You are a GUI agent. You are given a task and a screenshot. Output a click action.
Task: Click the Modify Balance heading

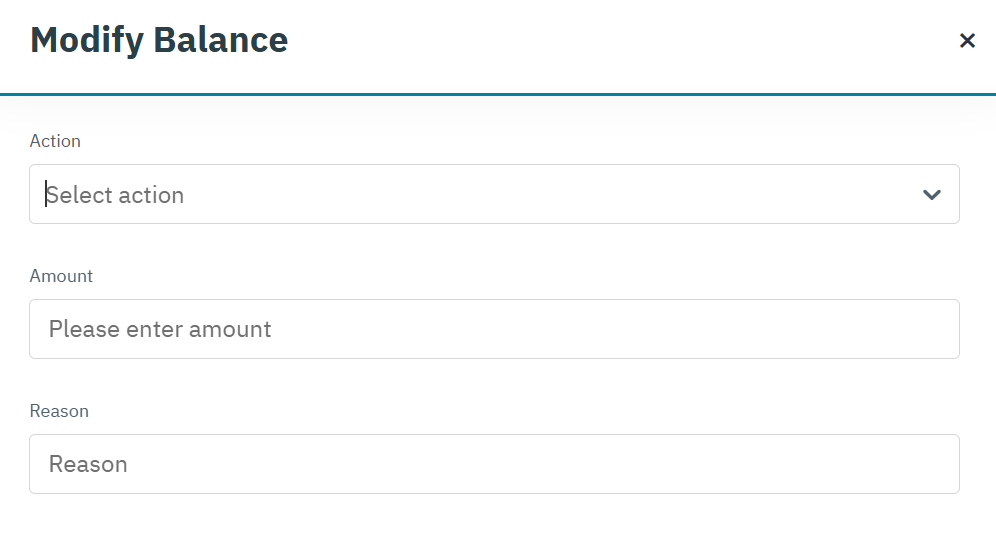159,40
